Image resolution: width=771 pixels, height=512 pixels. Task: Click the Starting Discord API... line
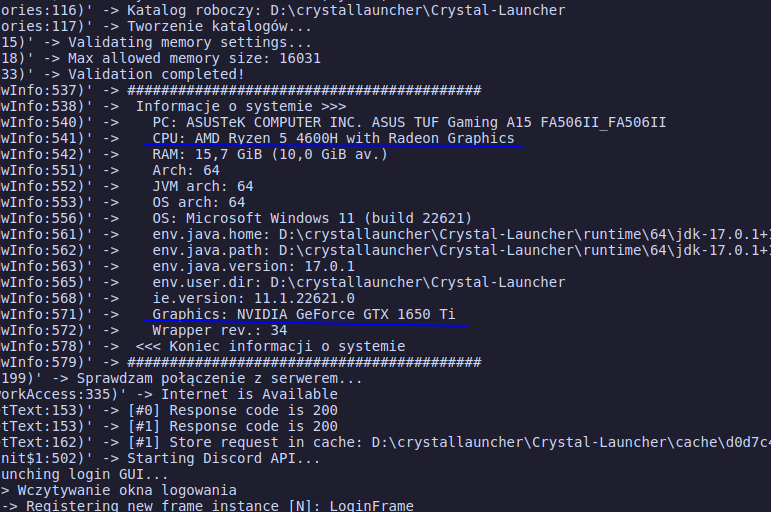224,458
